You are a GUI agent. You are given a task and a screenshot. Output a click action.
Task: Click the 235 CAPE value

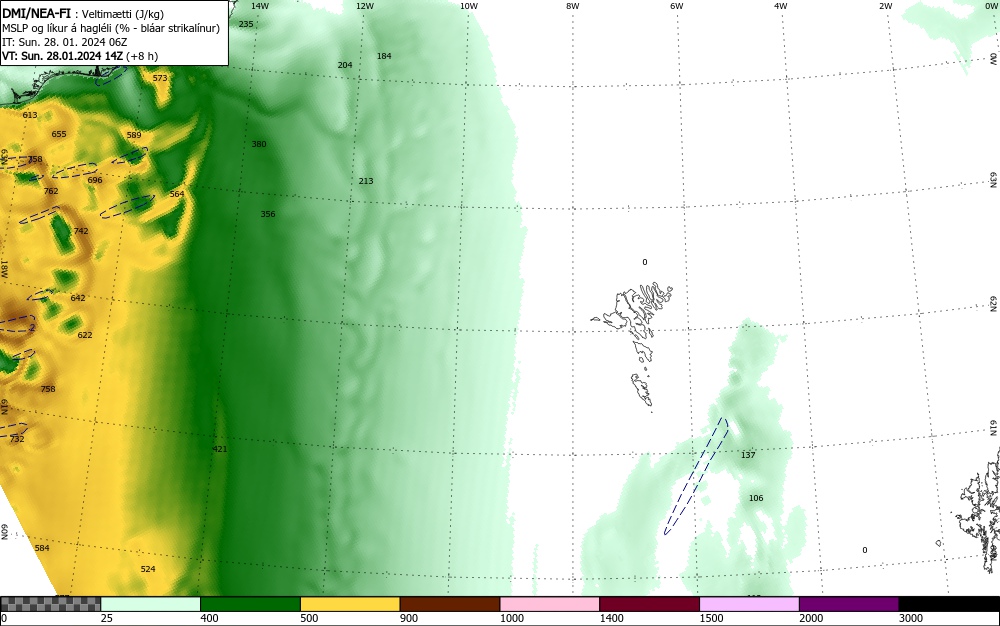pyautogui.click(x=246, y=24)
